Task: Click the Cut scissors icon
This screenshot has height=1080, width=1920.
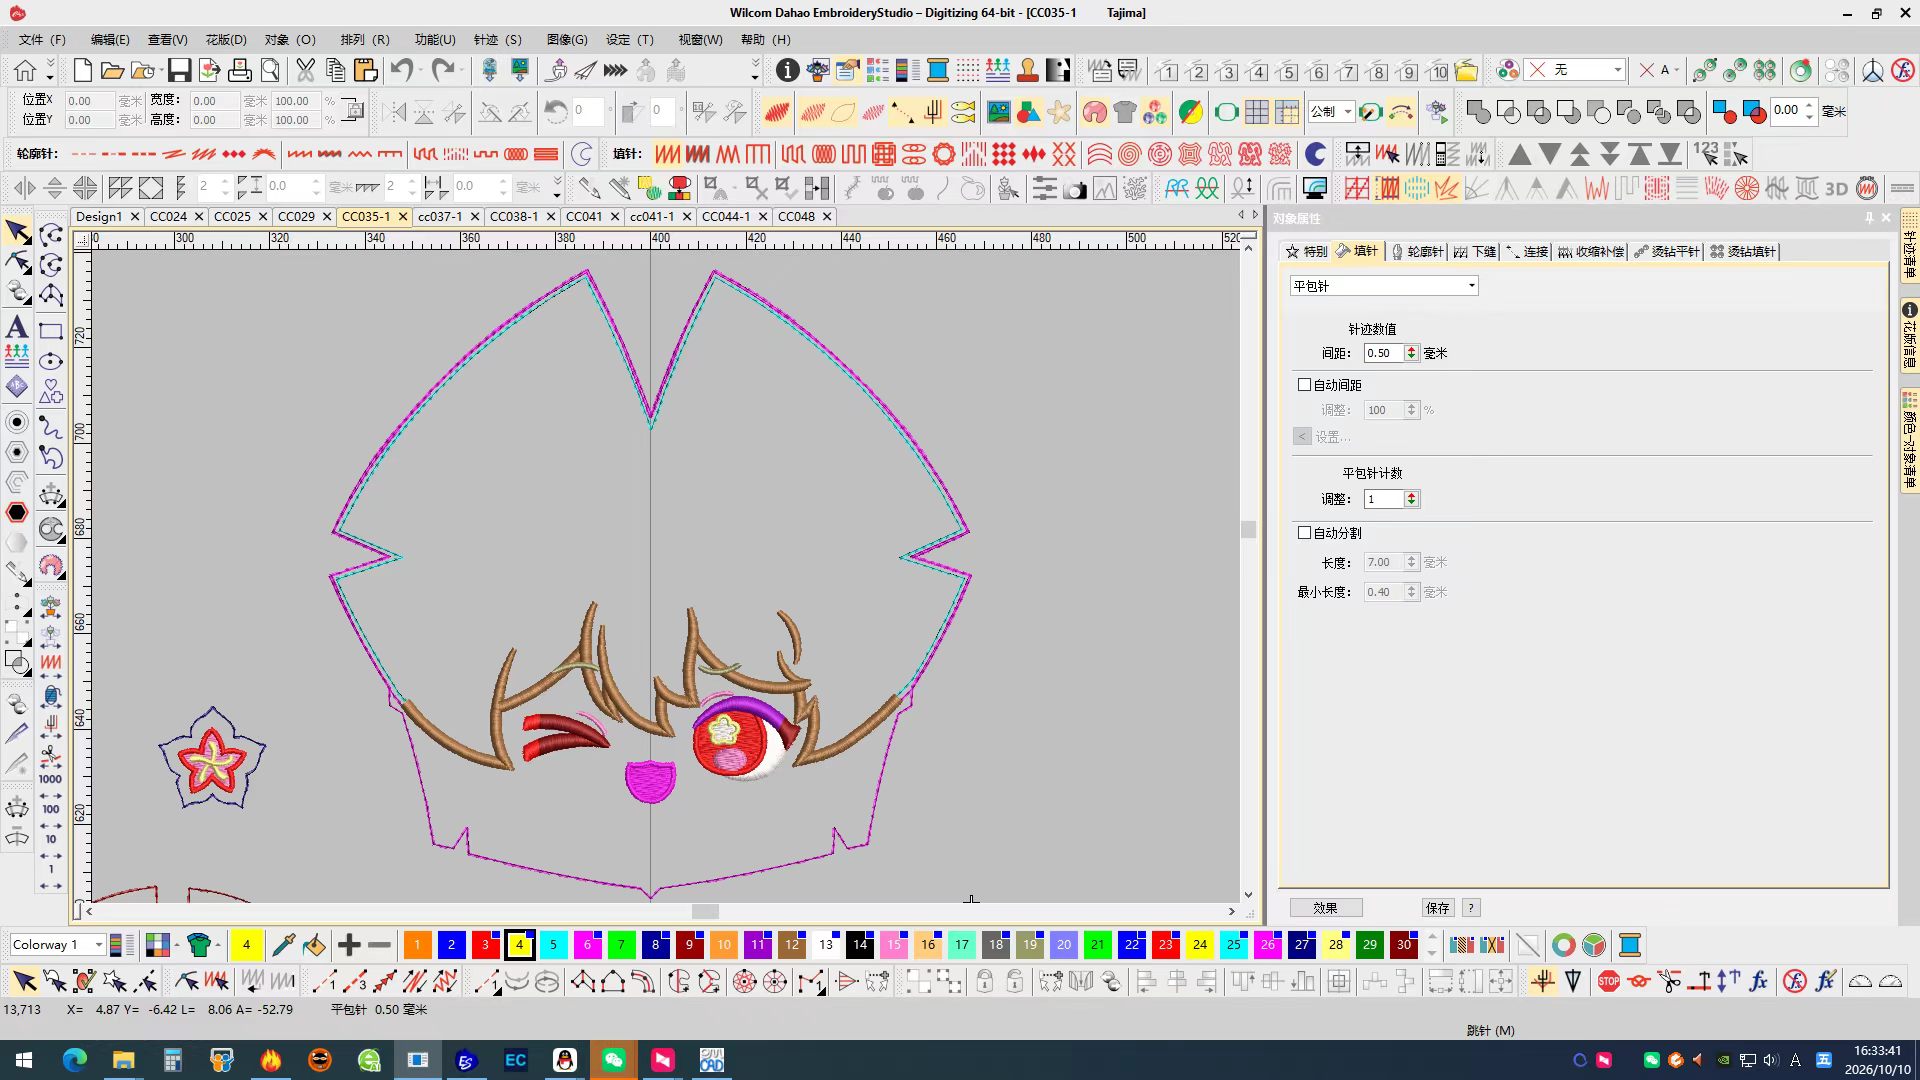Action: click(305, 70)
